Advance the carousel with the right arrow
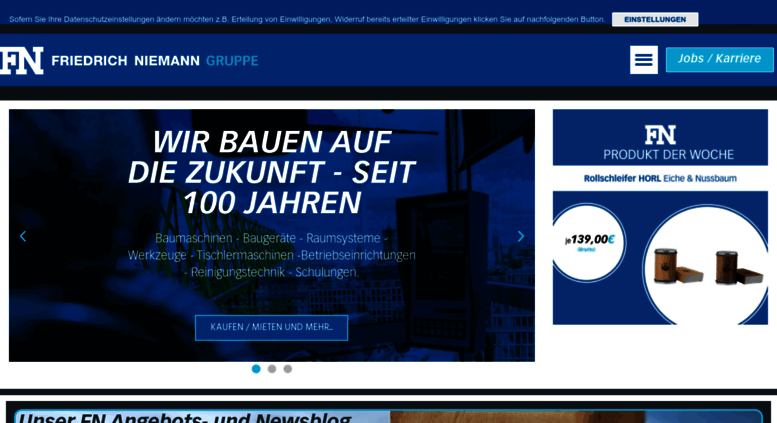Image resolution: width=777 pixels, height=423 pixels. click(520, 236)
